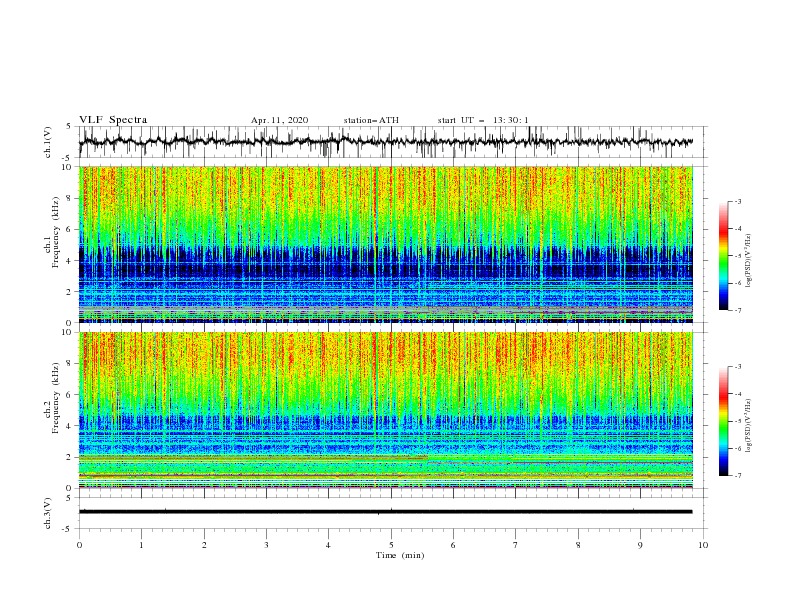Click the "2" tick on ch.2 frequency axis
Screen dimensions: 792x612
70,457
